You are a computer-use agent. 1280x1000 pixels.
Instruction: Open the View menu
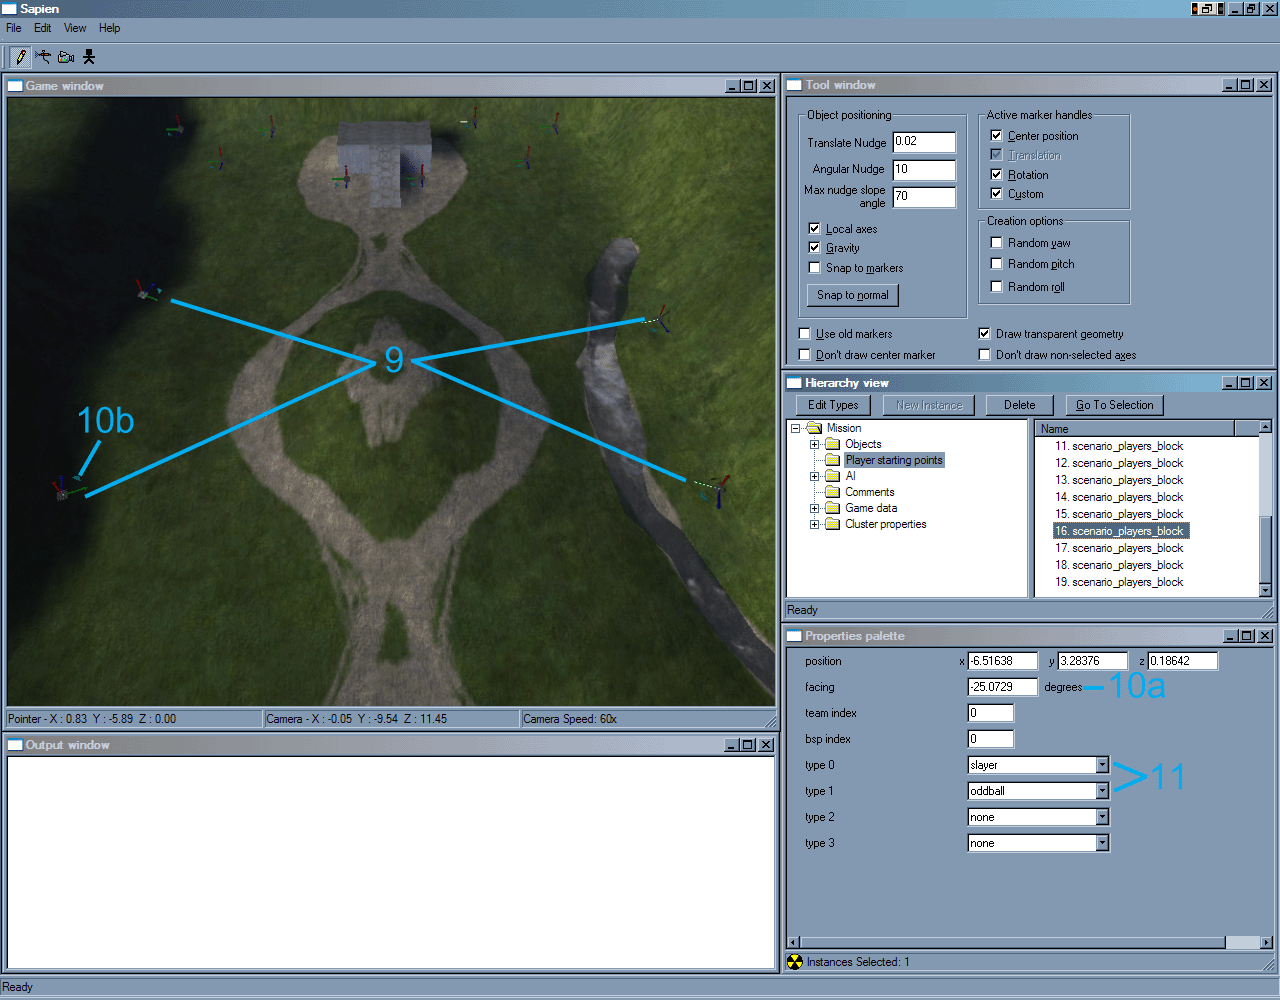[x=75, y=28]
